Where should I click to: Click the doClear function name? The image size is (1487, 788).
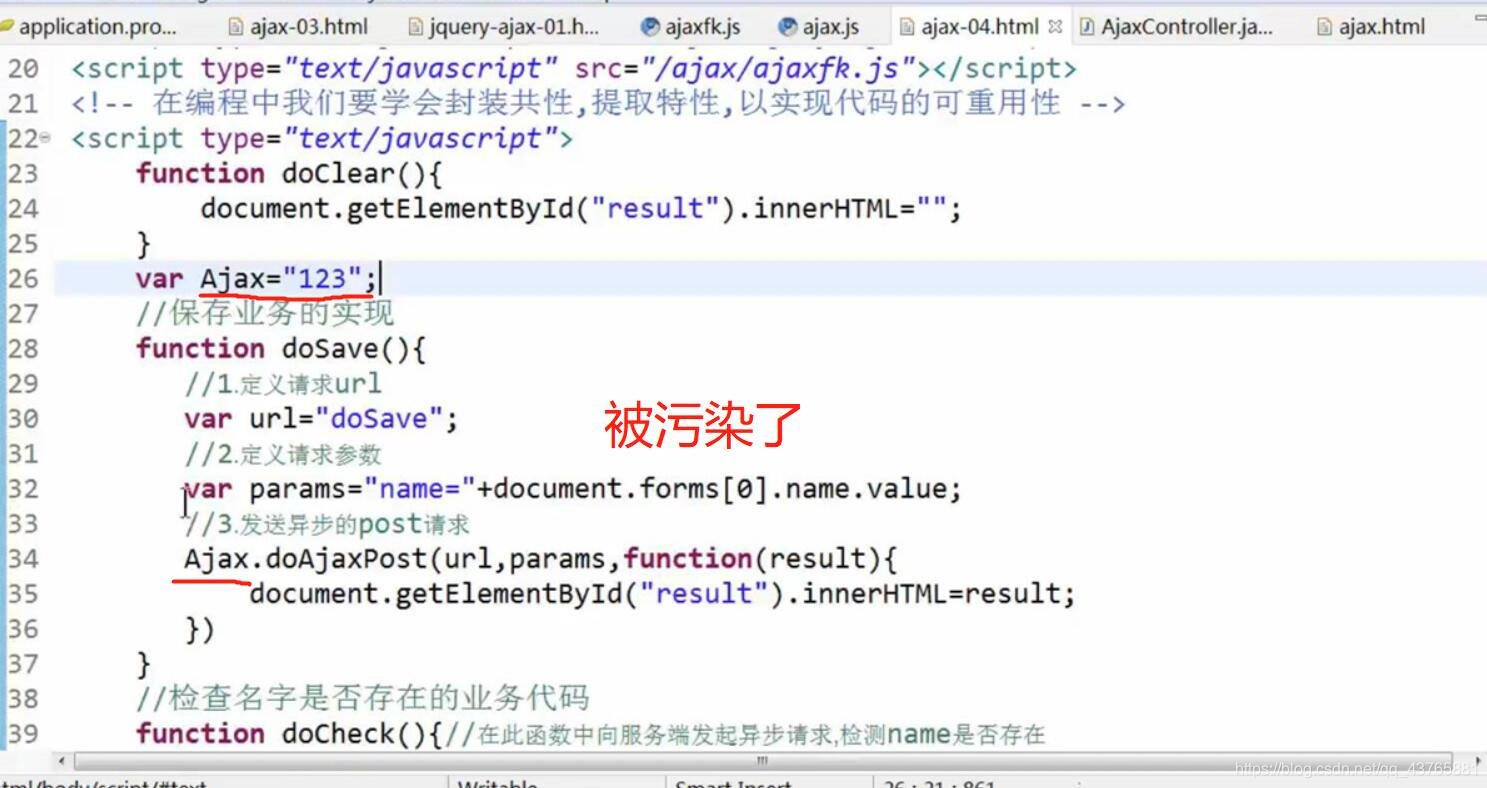(338, 173)
